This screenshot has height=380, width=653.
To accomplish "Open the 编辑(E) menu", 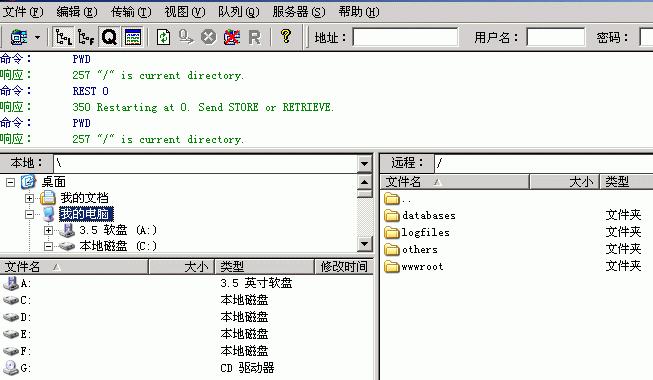I will (77, 12).
